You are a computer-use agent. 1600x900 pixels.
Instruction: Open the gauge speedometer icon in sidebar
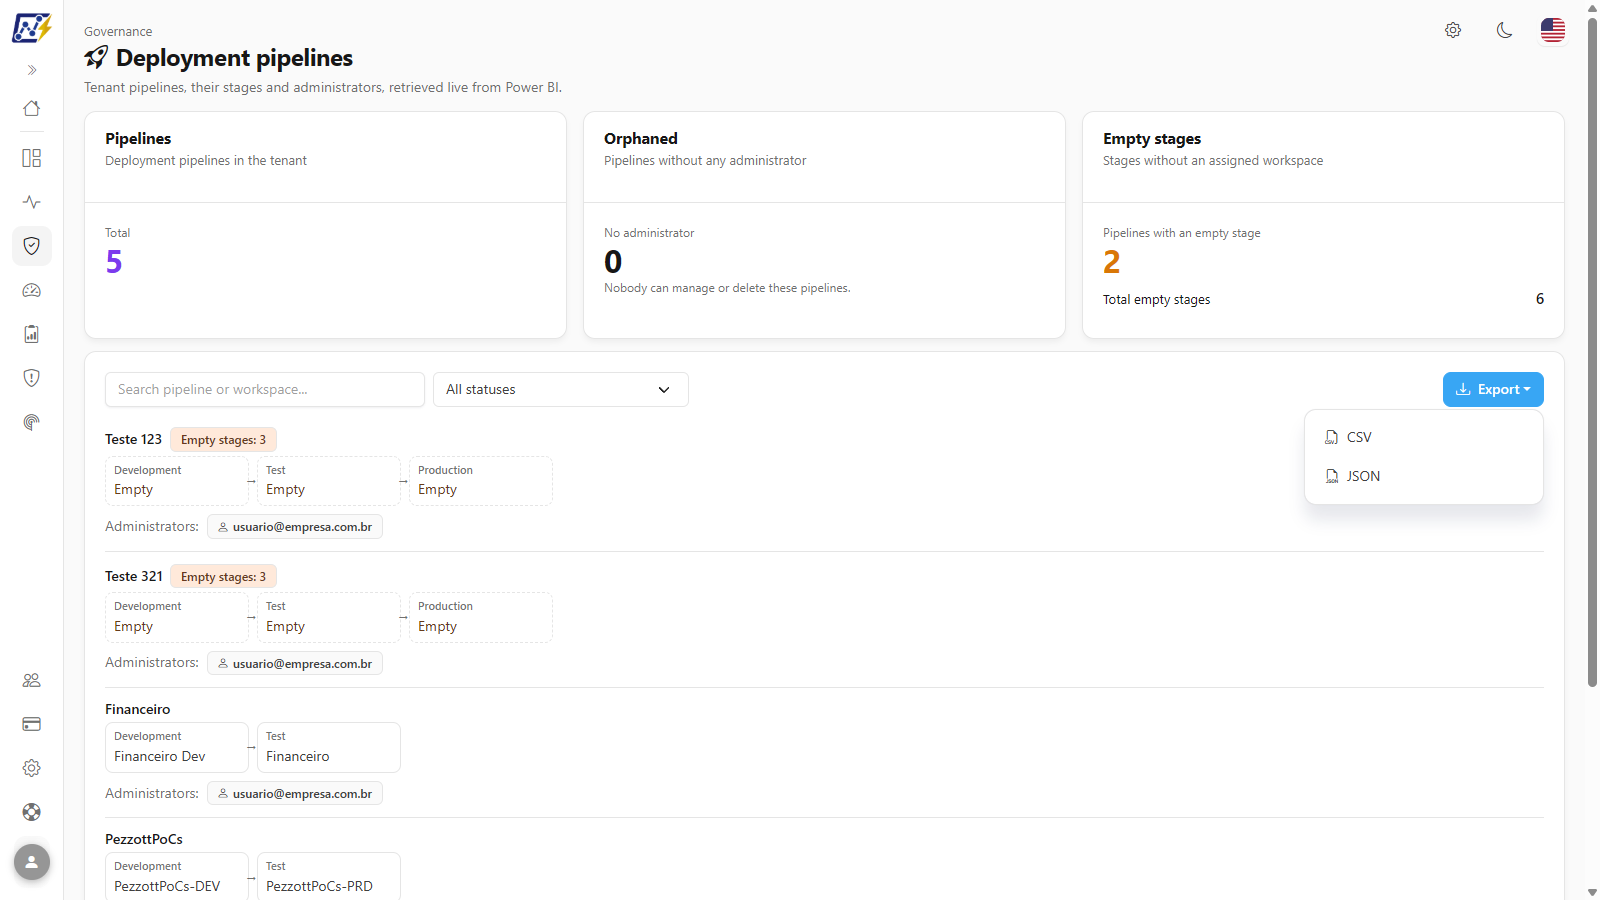coord(32,290)
